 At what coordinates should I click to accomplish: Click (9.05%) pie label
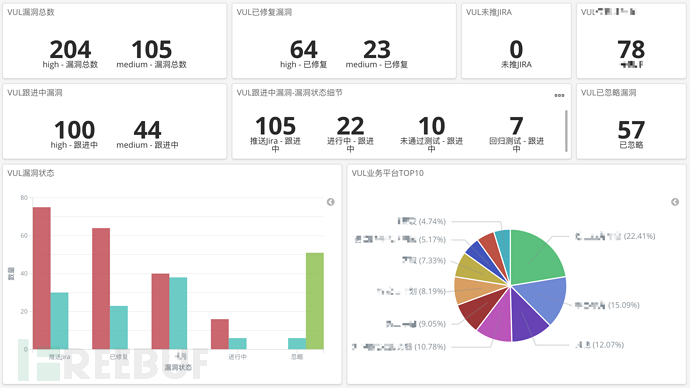(432, 324)
